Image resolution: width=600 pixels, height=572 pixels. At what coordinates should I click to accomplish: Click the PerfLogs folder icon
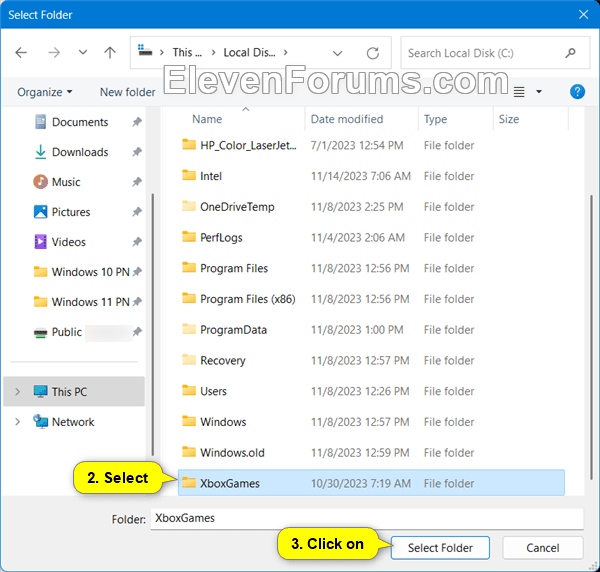(x=189, y=237)
